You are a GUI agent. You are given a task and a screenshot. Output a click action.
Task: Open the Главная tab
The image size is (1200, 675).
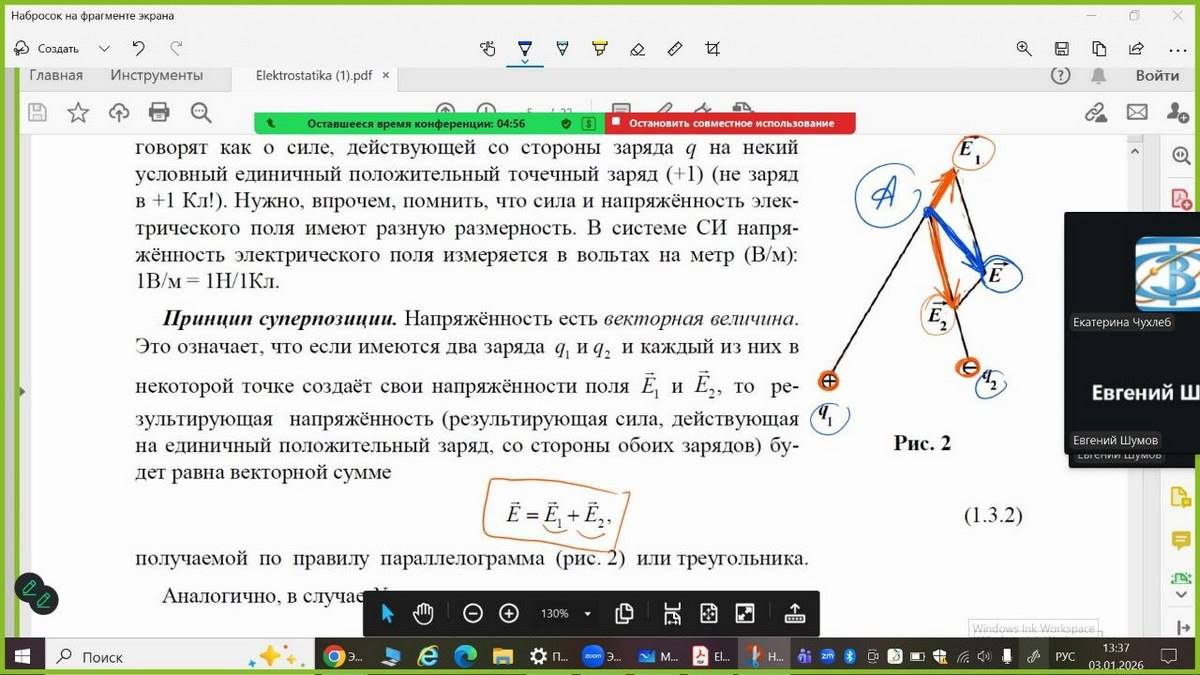coord(56,75)
